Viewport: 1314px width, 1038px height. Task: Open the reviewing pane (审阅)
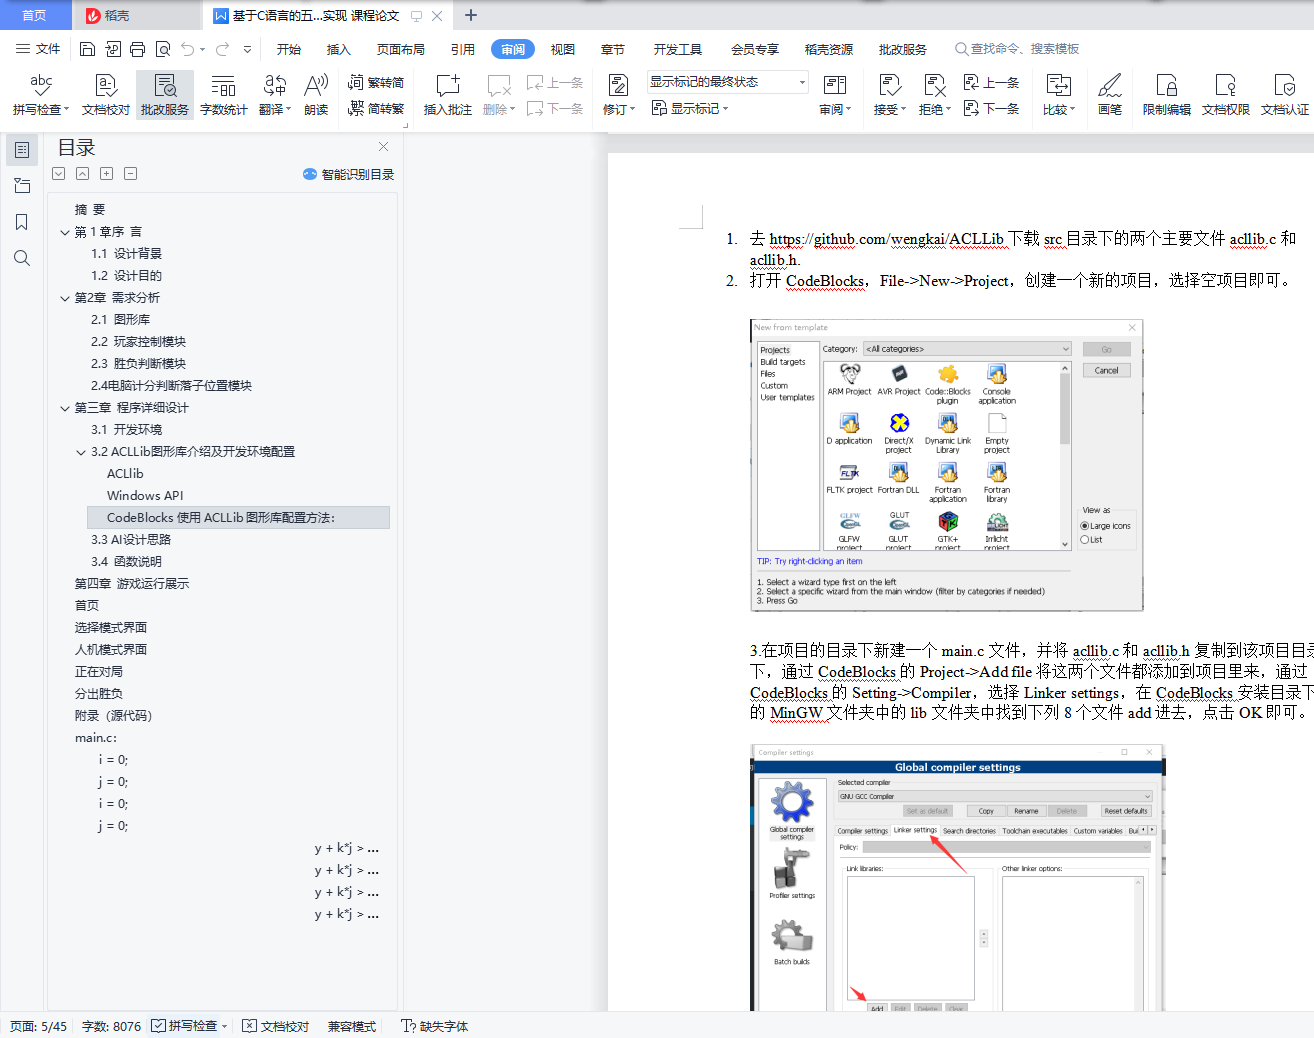[835, 95]
